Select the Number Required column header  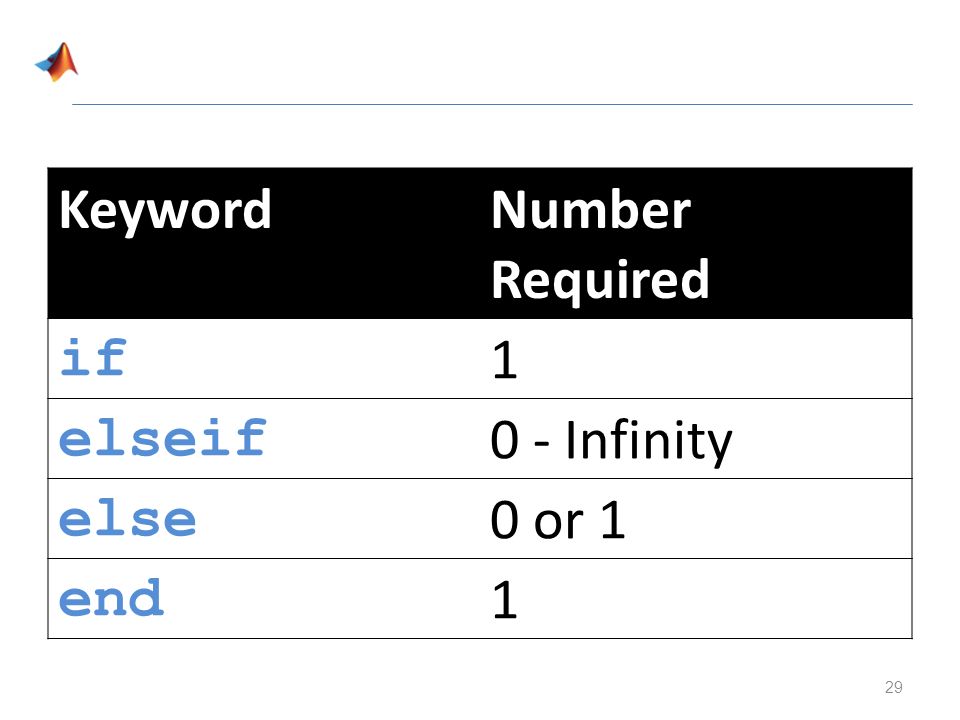click(x=600, y=244)
